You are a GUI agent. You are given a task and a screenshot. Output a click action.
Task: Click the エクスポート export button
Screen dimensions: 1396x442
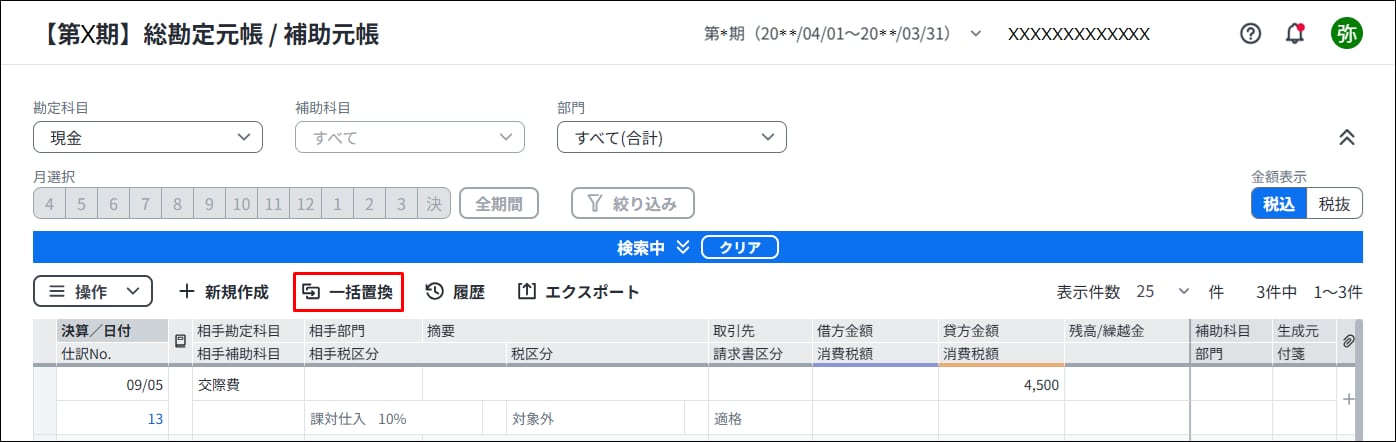579,292
